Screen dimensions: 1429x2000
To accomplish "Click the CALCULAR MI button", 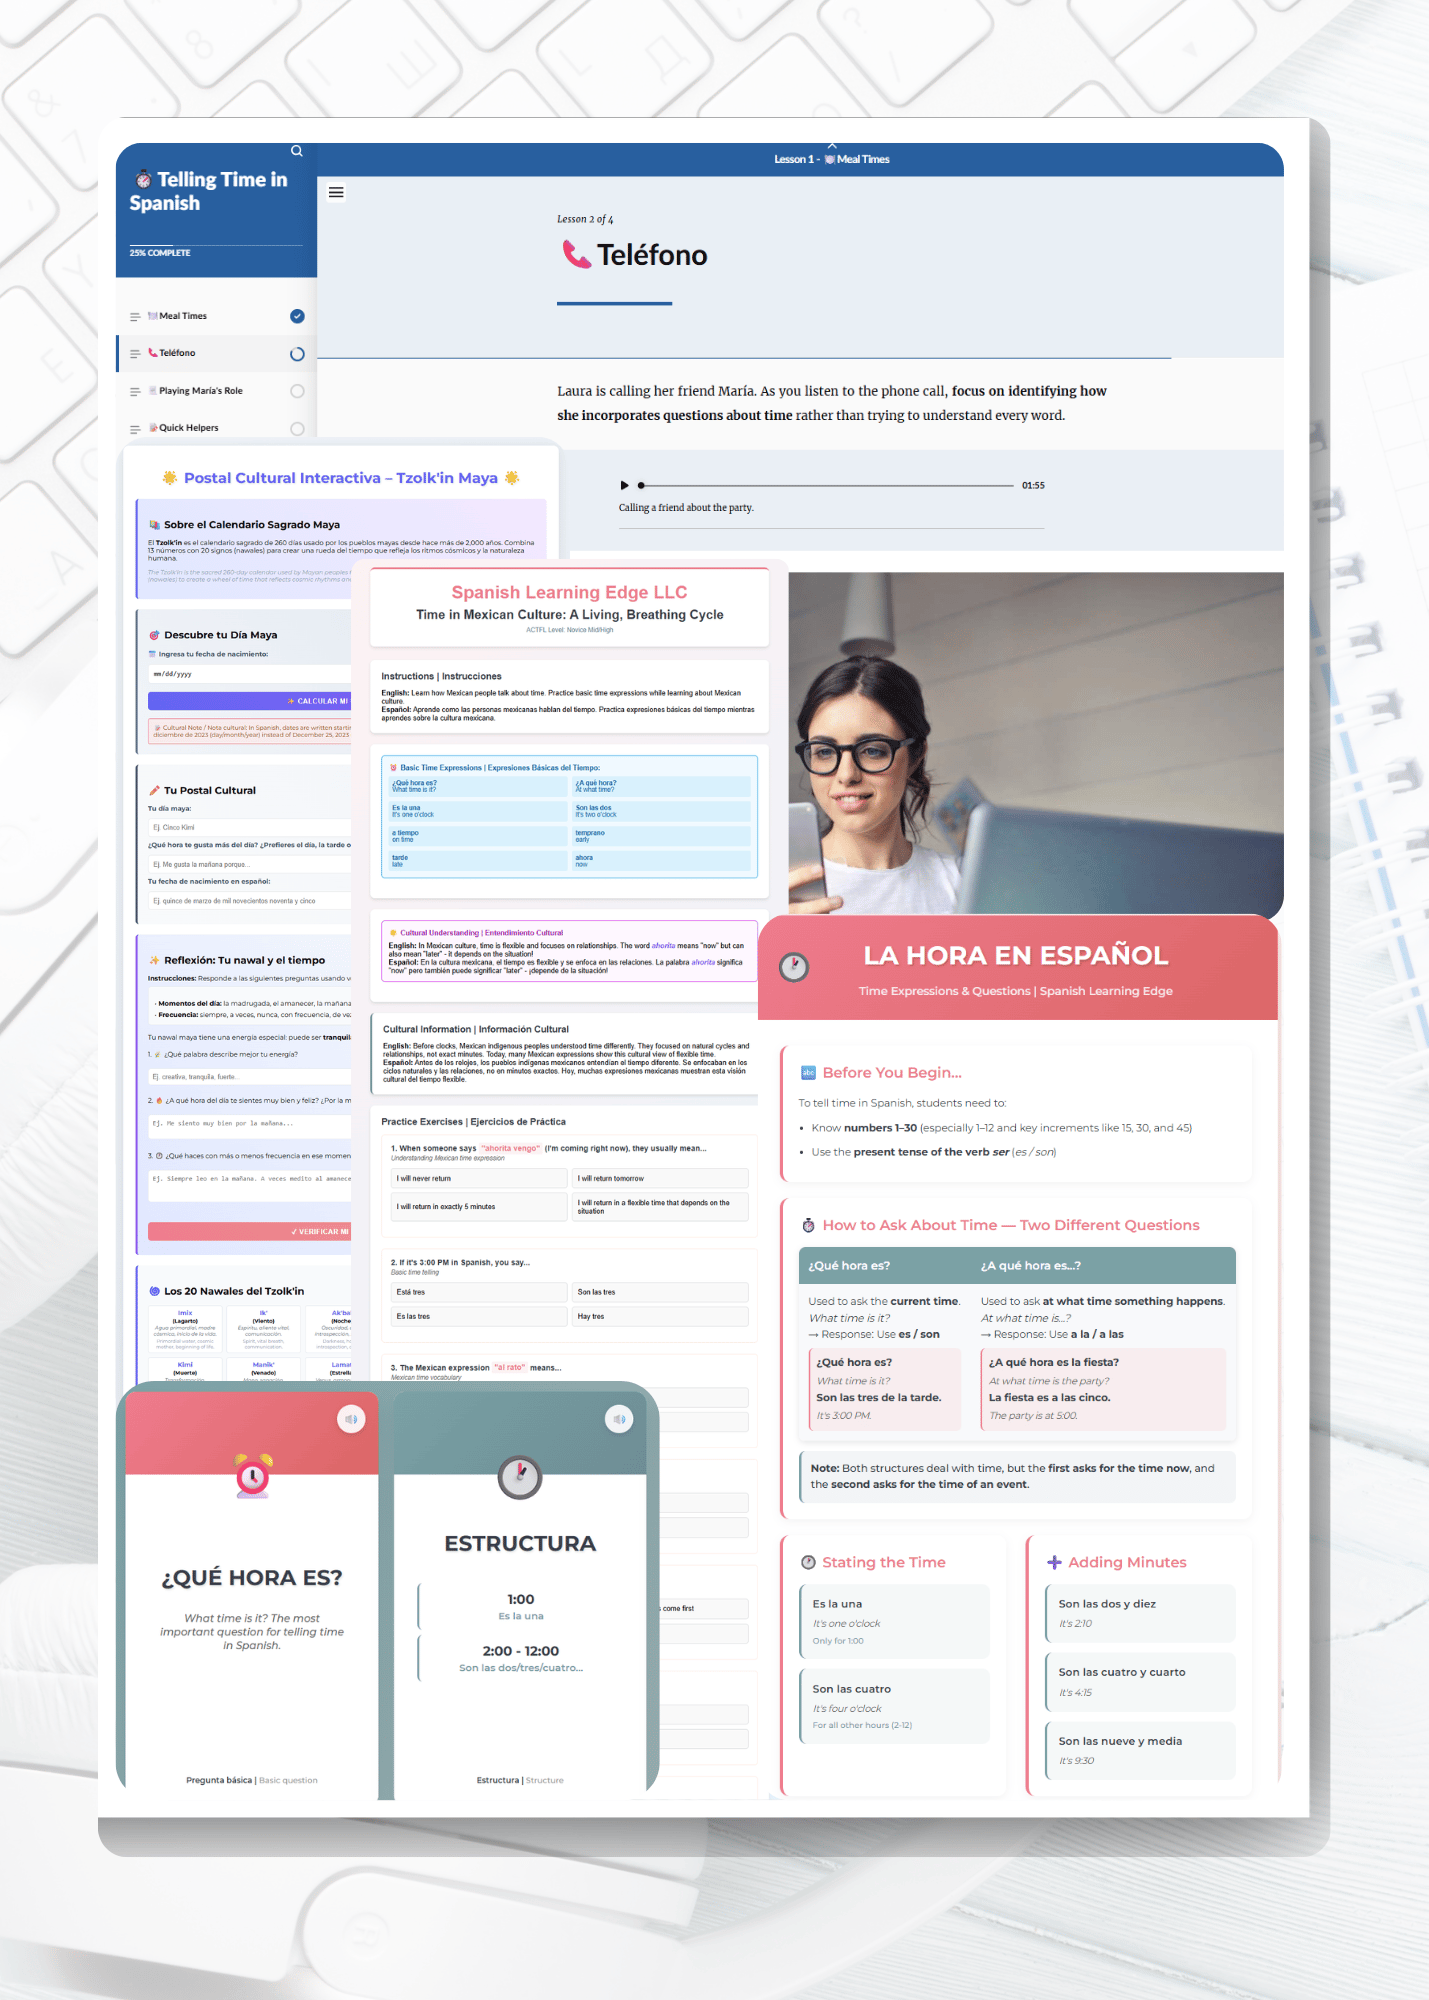I will click(x=250, y=701).
